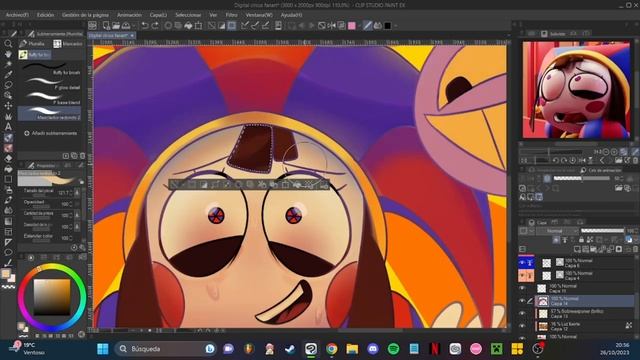Select the Lasso selection tool
The height and width of the screenshot is (360, 640).
(x=8, y=84)
